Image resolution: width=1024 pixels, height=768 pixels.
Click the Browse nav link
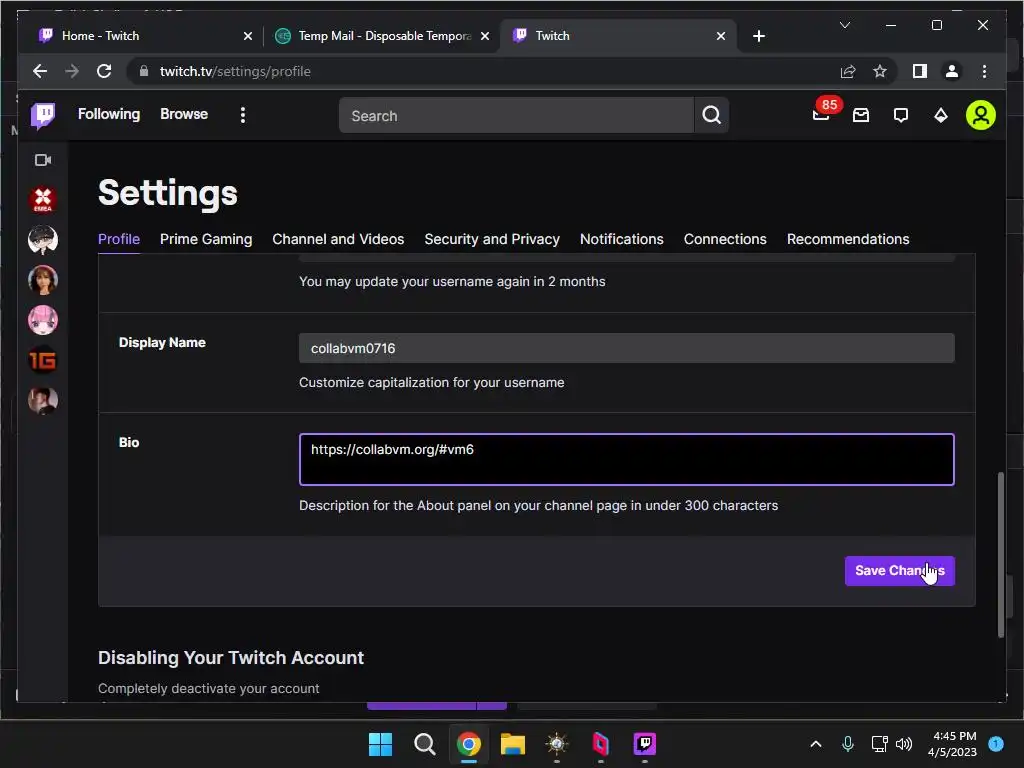[184, 114]
